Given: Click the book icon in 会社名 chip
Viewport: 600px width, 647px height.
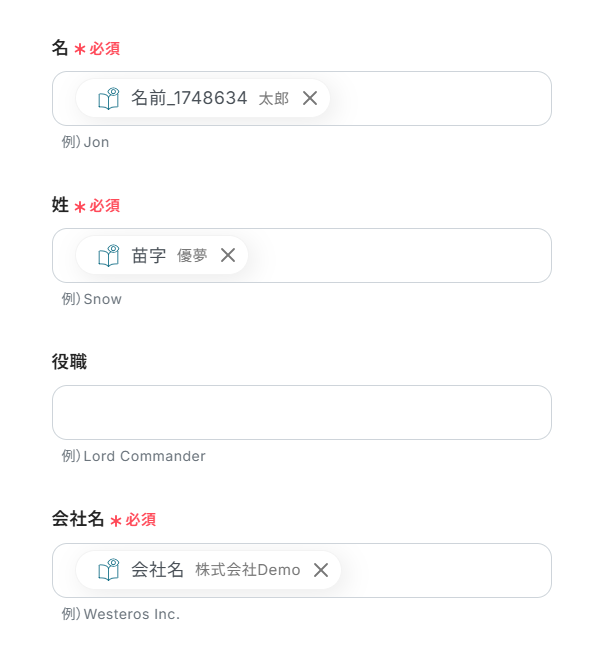Looking at the screenshot, I should pyautogui.click(x=108, y=570).
